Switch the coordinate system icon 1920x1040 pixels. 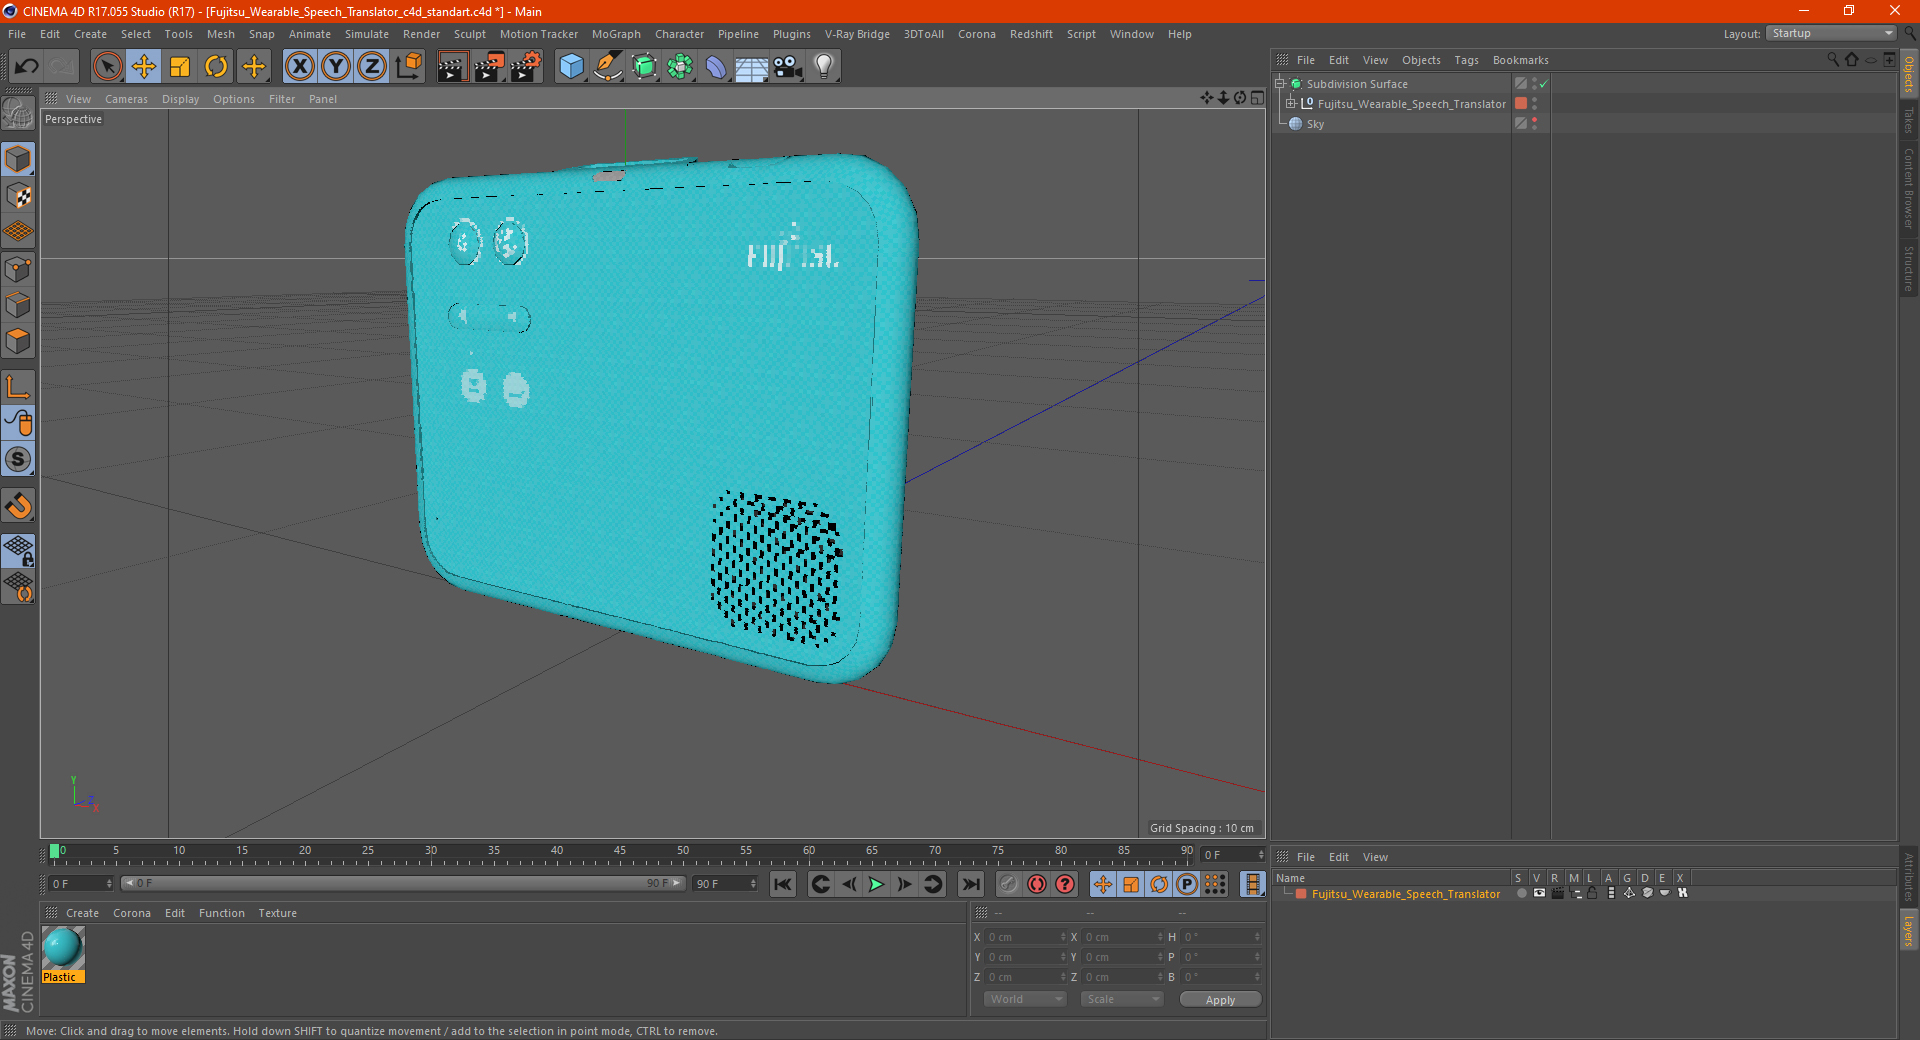[x=408, y=67]
